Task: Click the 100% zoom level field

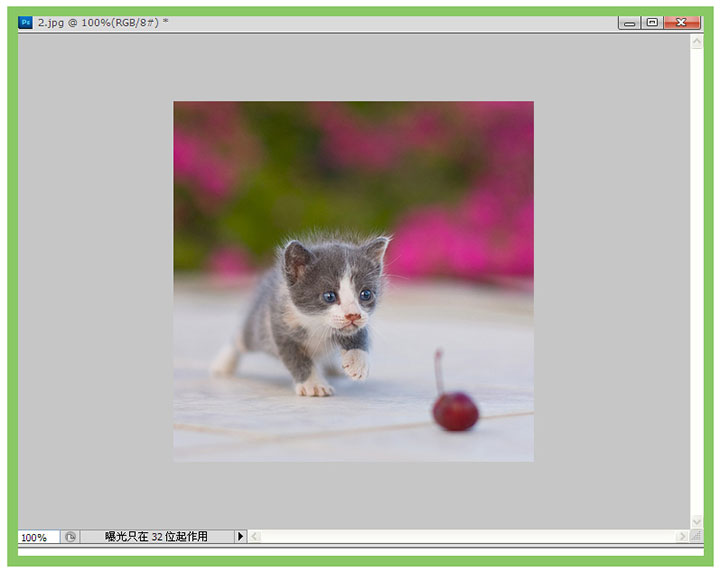Action: point(37,537)
